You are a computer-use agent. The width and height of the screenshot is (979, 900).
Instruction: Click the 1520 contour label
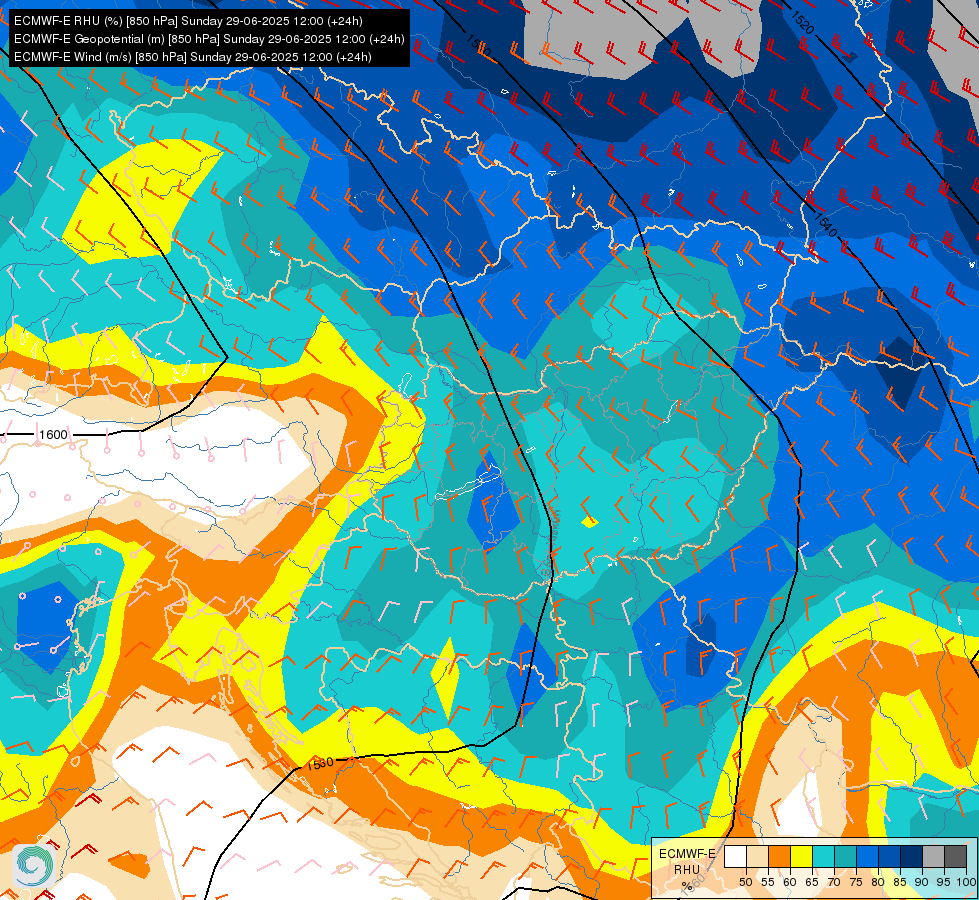[x=803, y=22]
